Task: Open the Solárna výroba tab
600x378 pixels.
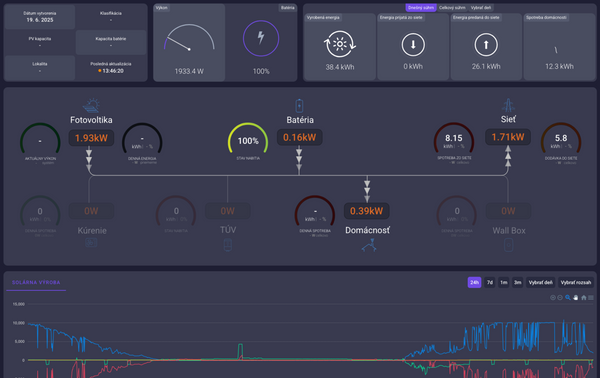Action: tap(36, 282)
